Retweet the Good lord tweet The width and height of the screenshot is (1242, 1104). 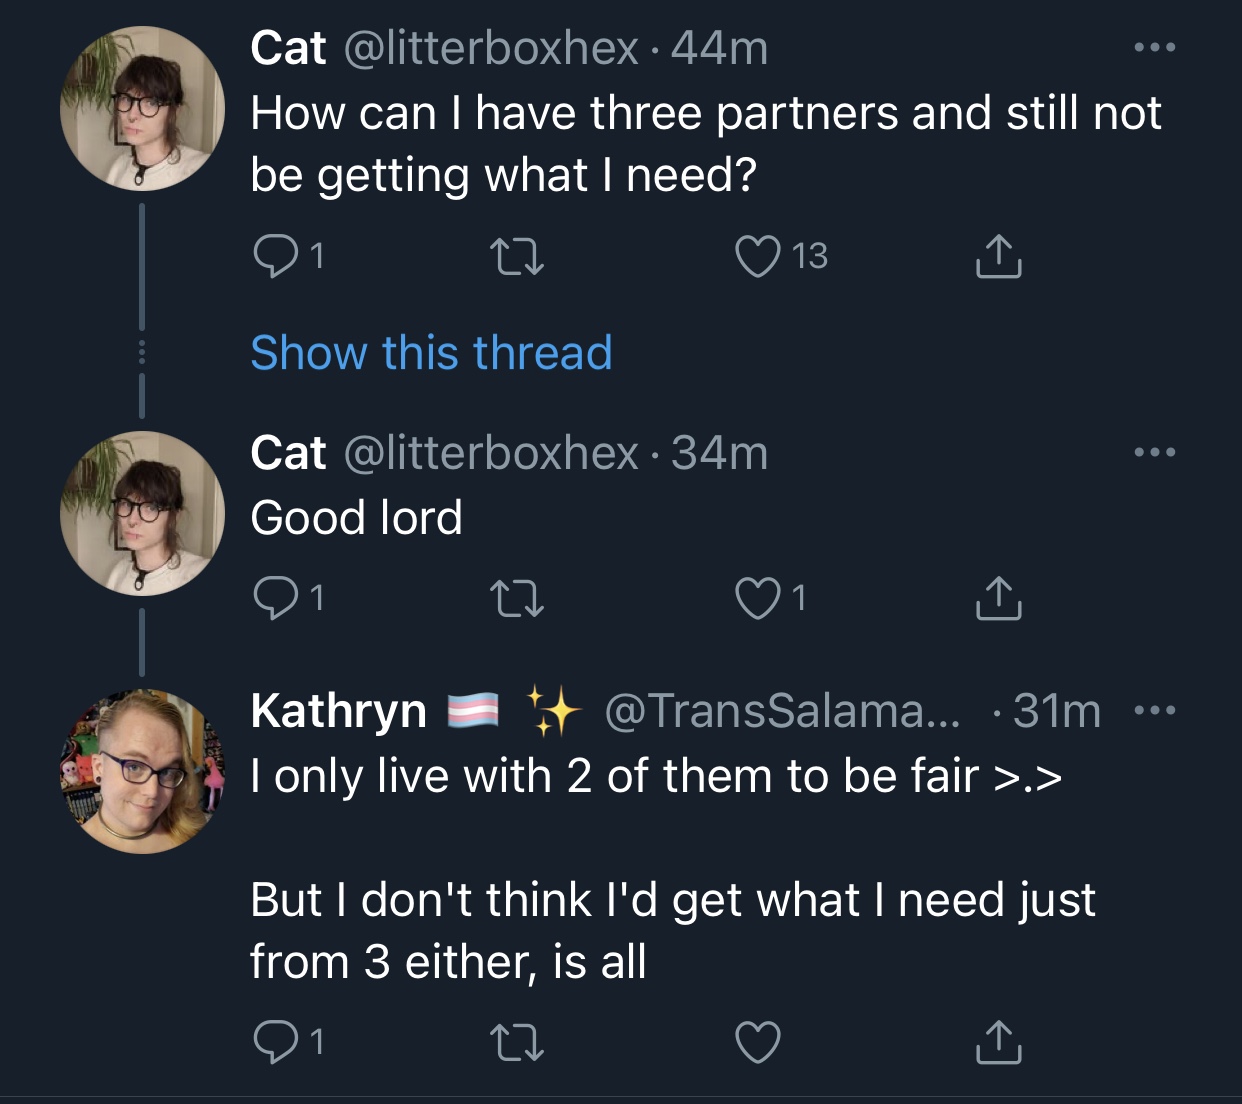519,599
